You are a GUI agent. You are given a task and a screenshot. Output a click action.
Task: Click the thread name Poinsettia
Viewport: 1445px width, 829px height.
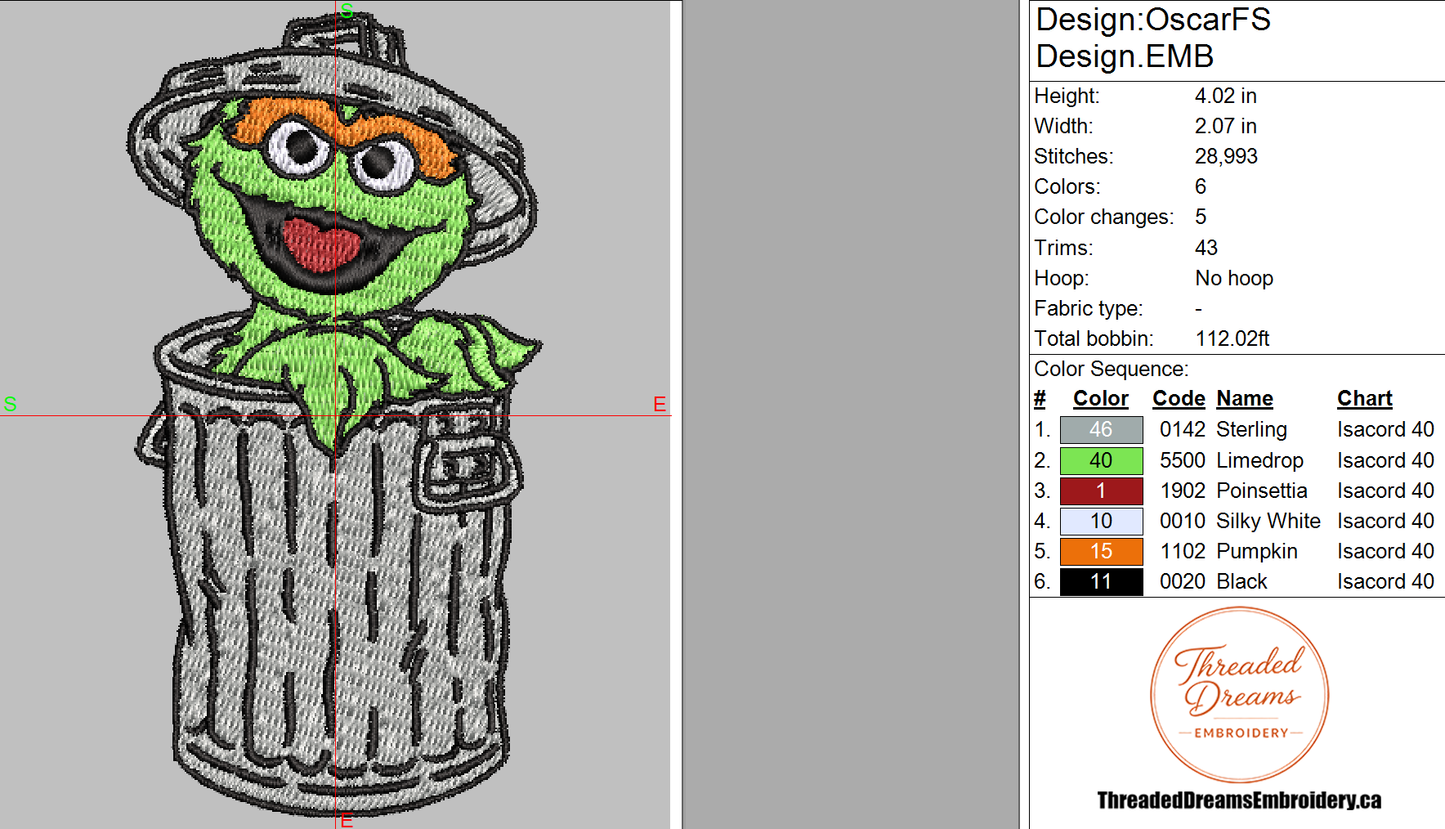1262,491
